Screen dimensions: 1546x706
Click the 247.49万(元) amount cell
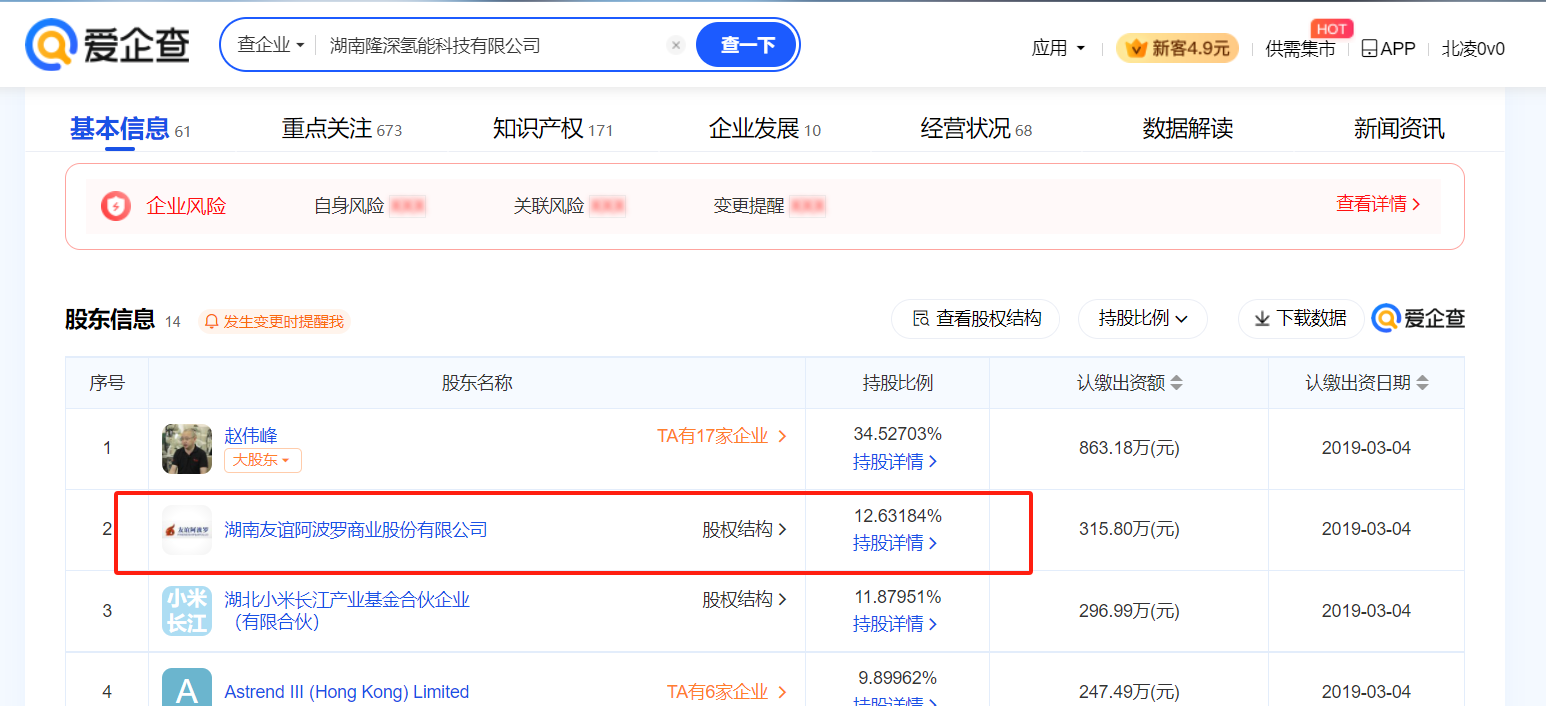pyautogui.click(x=1129, y=692)
